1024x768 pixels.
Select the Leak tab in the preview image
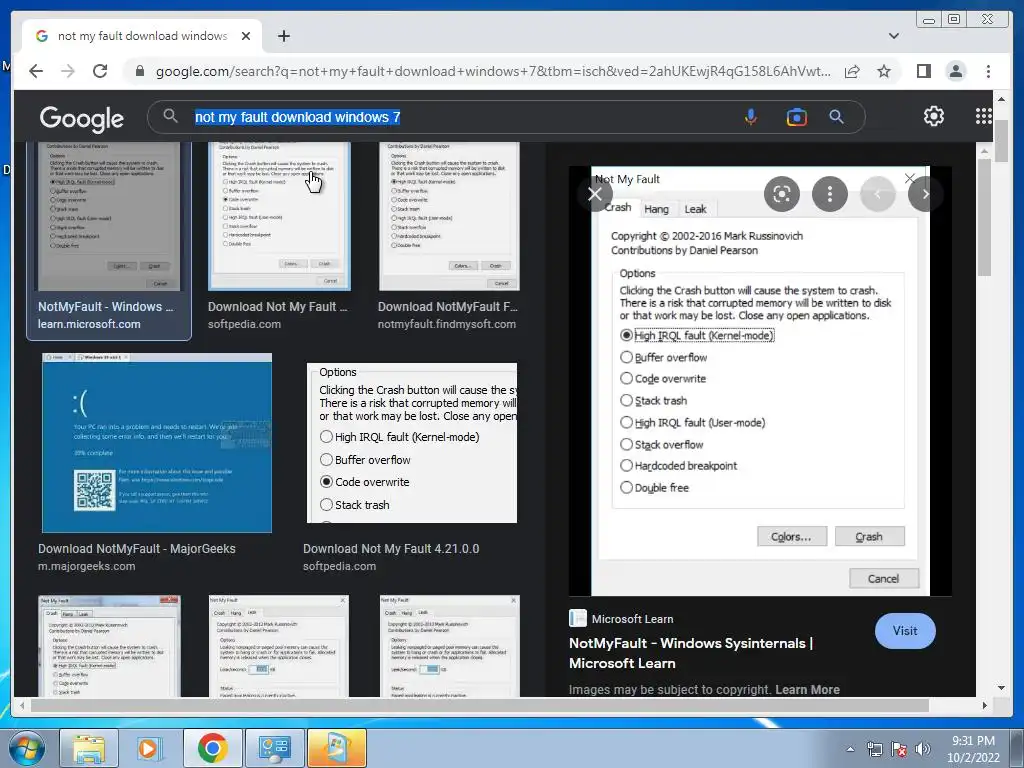pos(696,209)
